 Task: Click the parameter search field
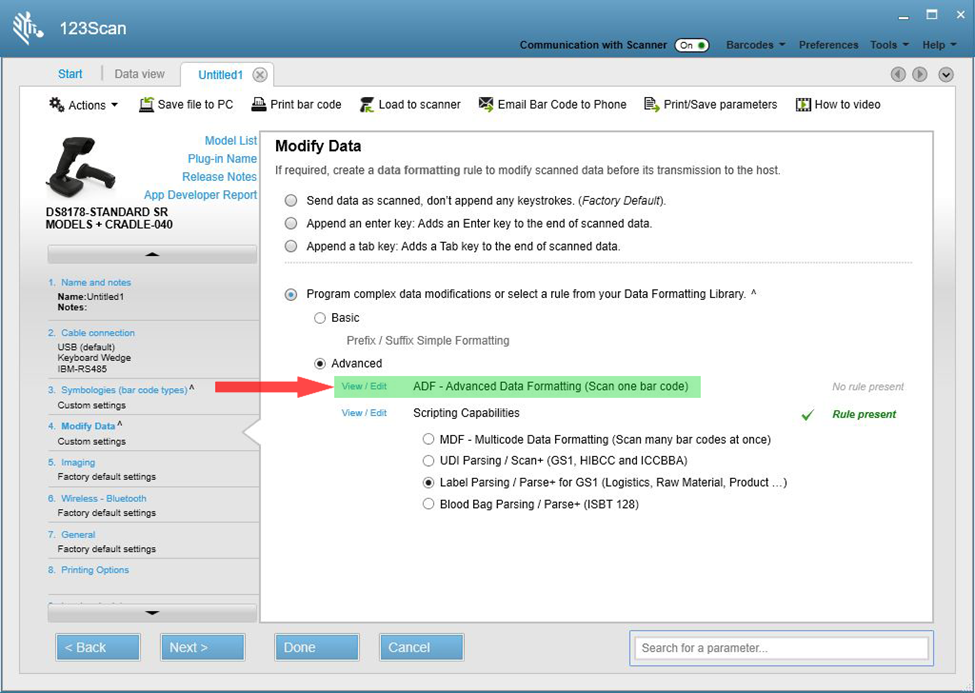point(780,648)
